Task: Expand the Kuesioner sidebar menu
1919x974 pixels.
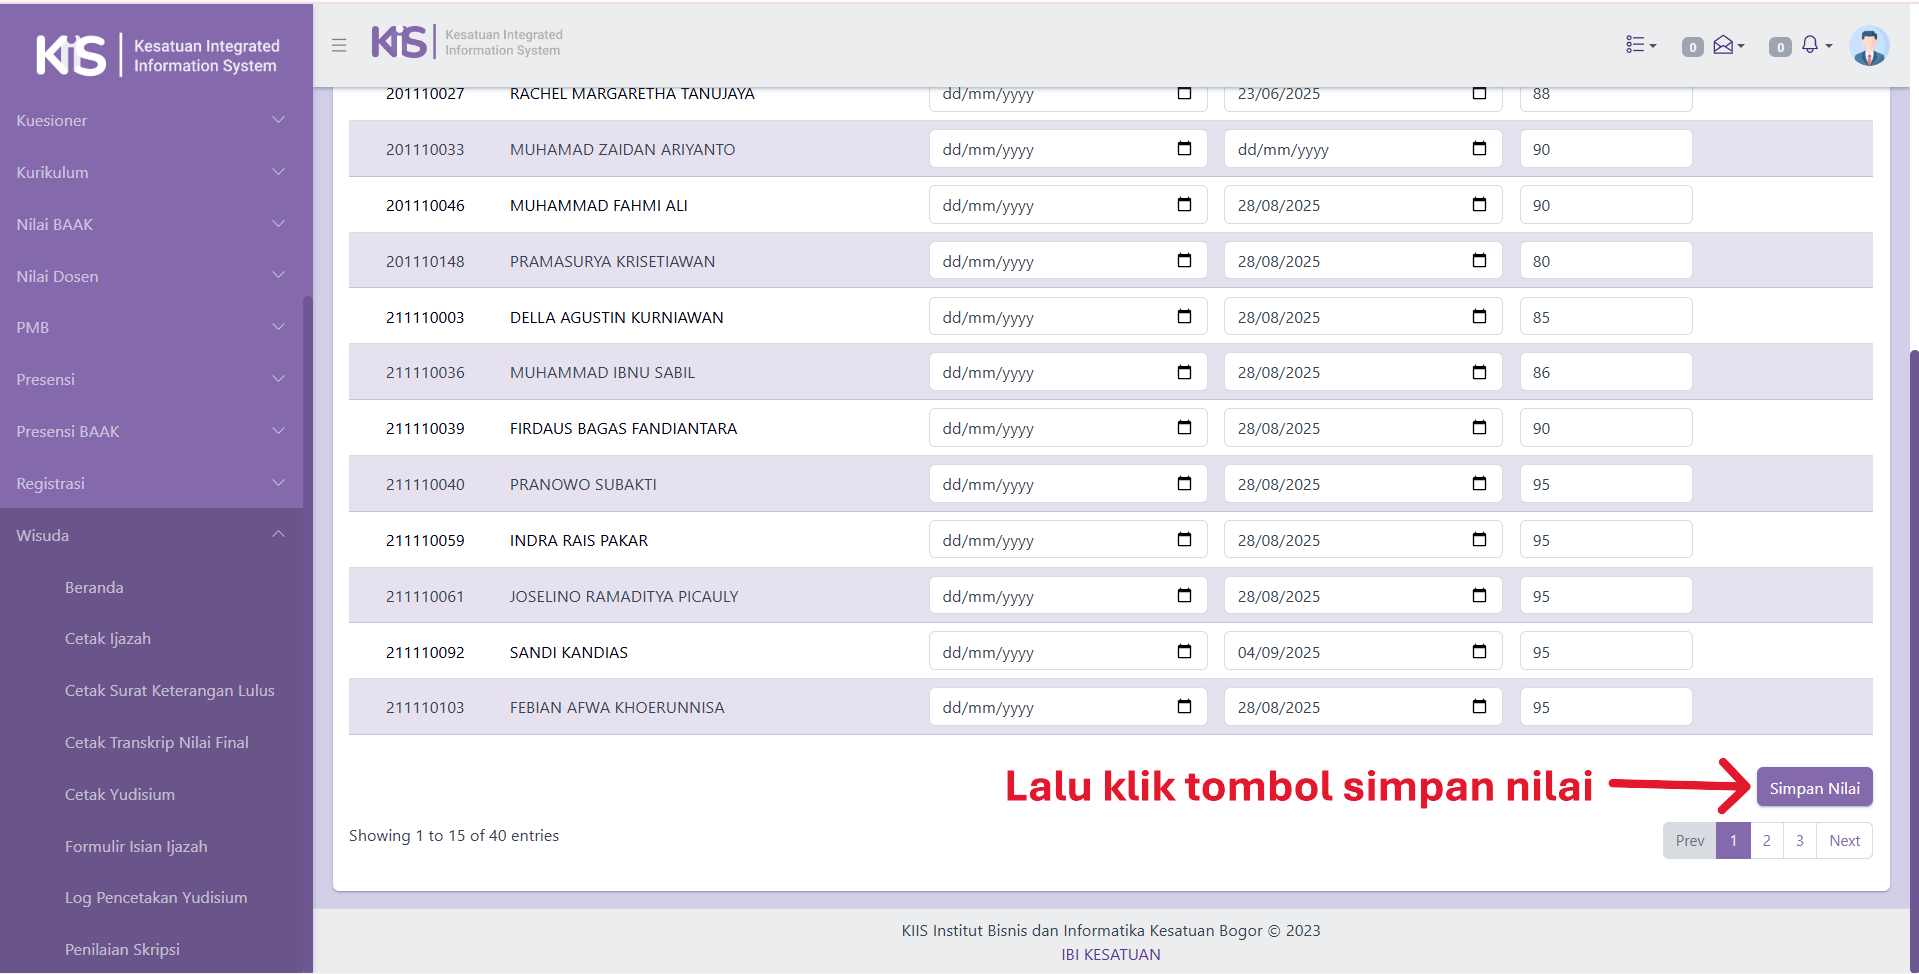Action: coord(150,121)
